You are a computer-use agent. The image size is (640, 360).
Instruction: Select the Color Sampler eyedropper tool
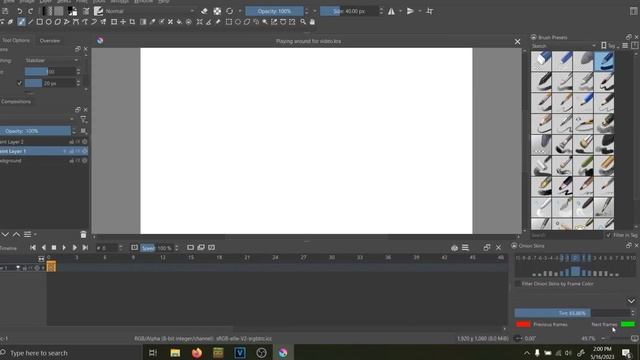[152, 22]
